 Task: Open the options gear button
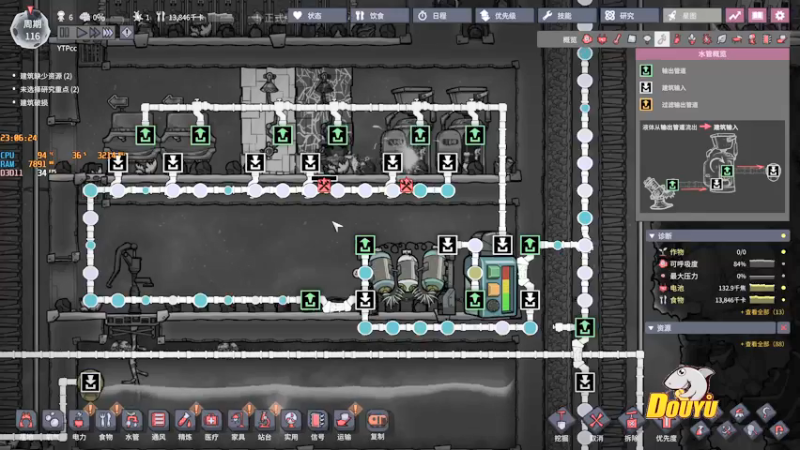(780, 16)
